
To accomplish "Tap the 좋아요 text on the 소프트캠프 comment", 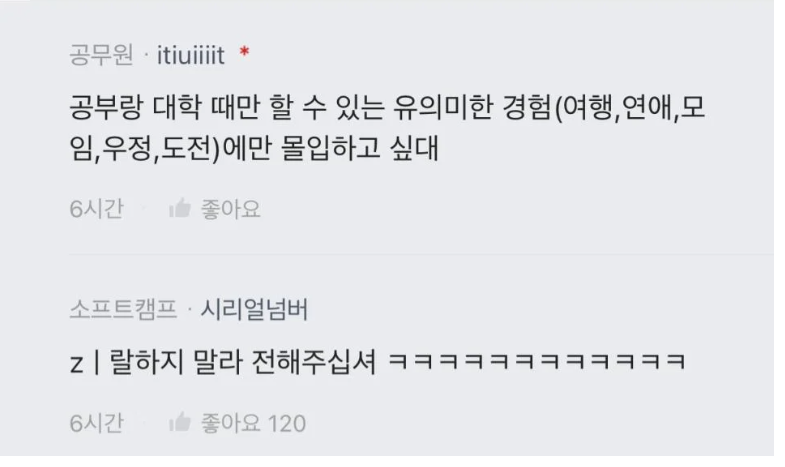I will point(231,423).
